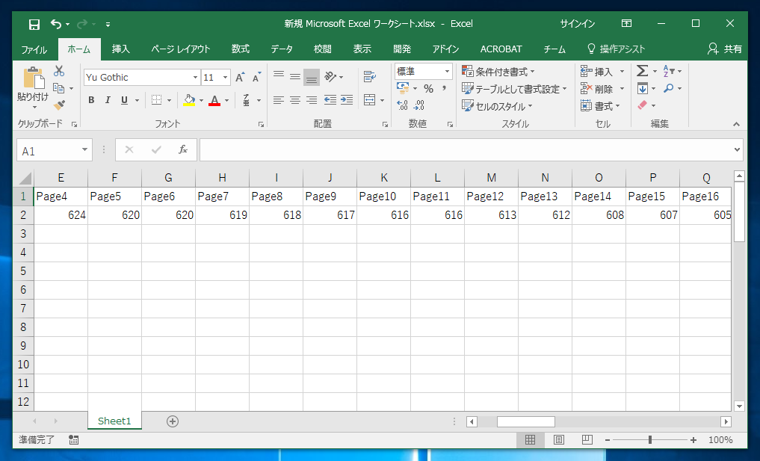Select the Sheet1 tab
Image resolution: width=760 pixels, height=461 pixels.
[114, 421]
